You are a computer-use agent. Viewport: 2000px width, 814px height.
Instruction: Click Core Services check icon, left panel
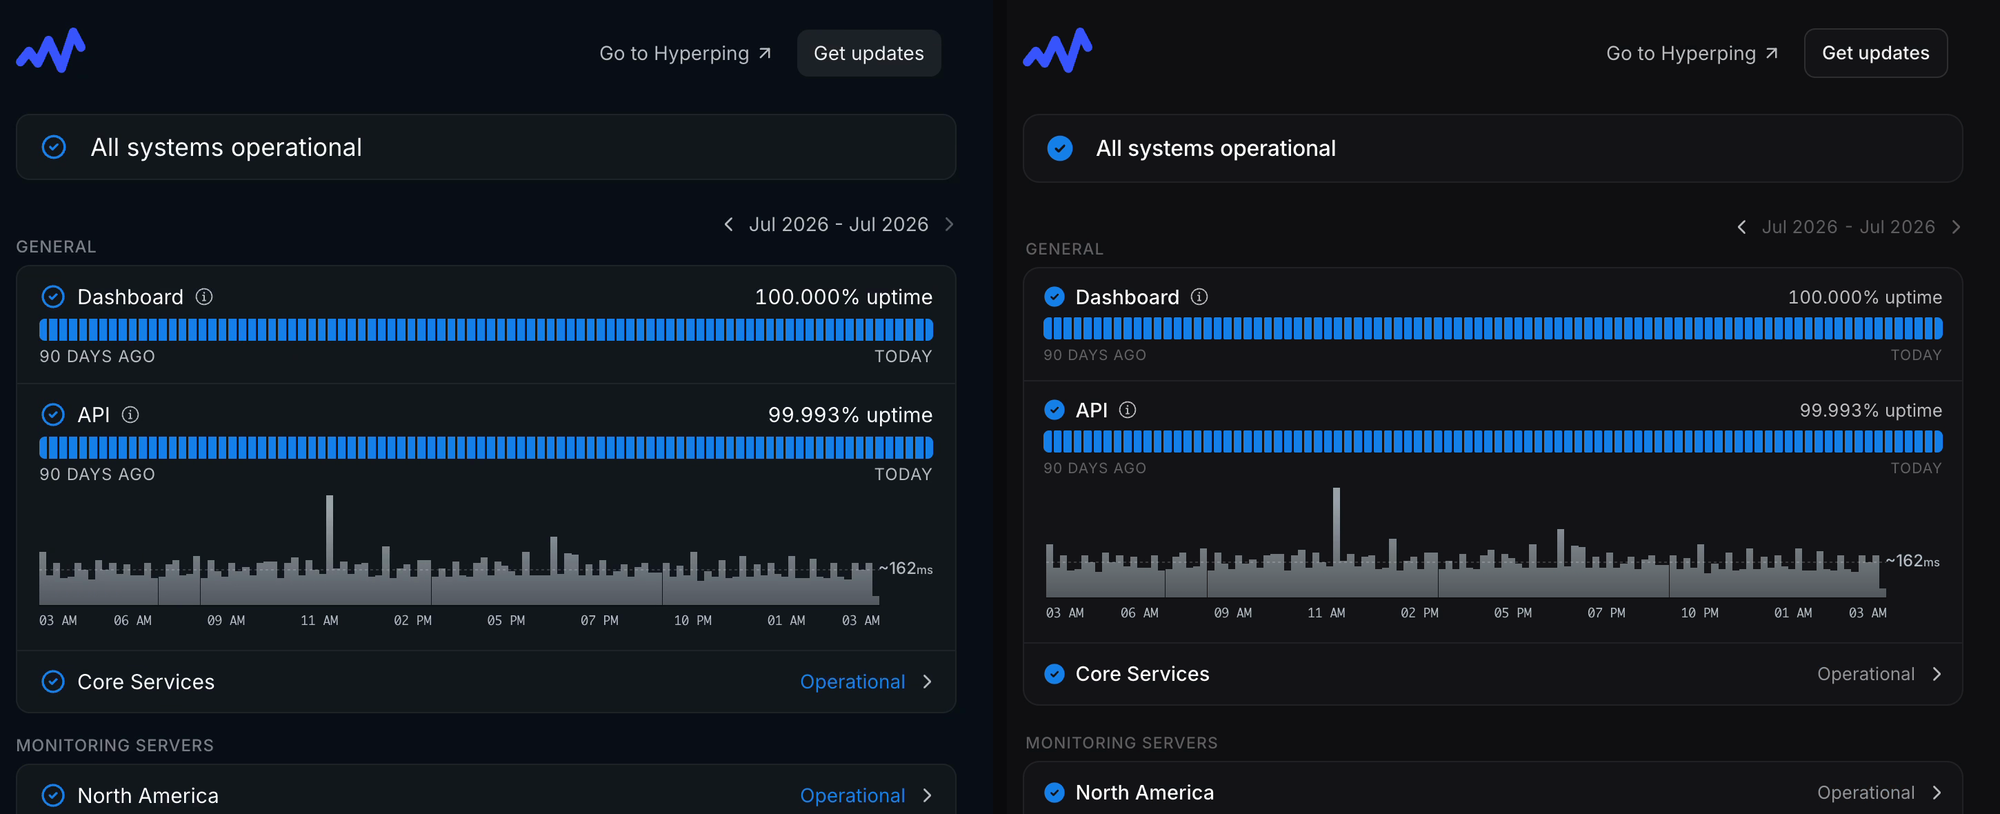click(53, 682)
